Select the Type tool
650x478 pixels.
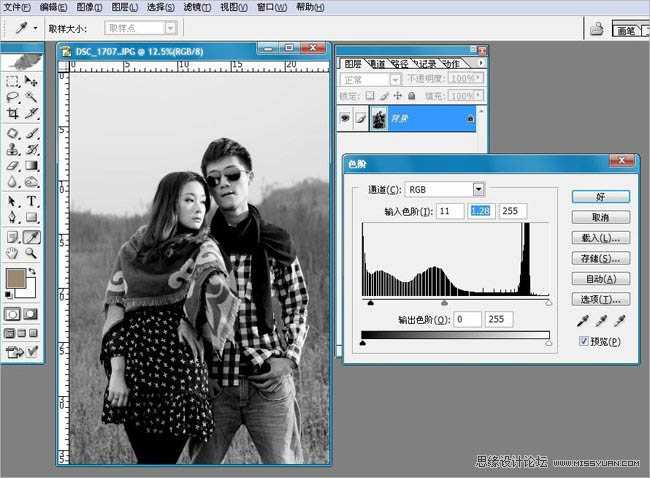[x=31, y=201]
